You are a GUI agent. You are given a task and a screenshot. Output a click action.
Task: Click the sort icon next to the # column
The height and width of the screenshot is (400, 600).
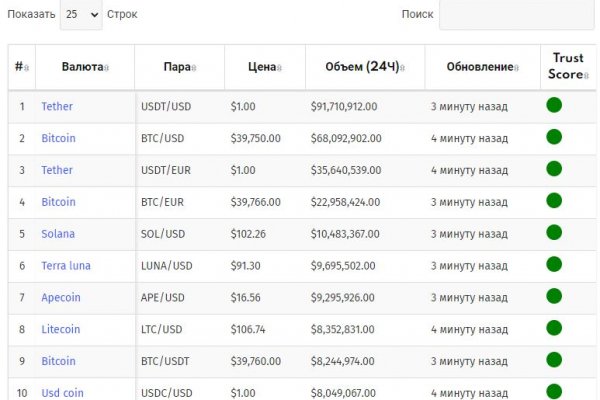[x=26, y=68]
